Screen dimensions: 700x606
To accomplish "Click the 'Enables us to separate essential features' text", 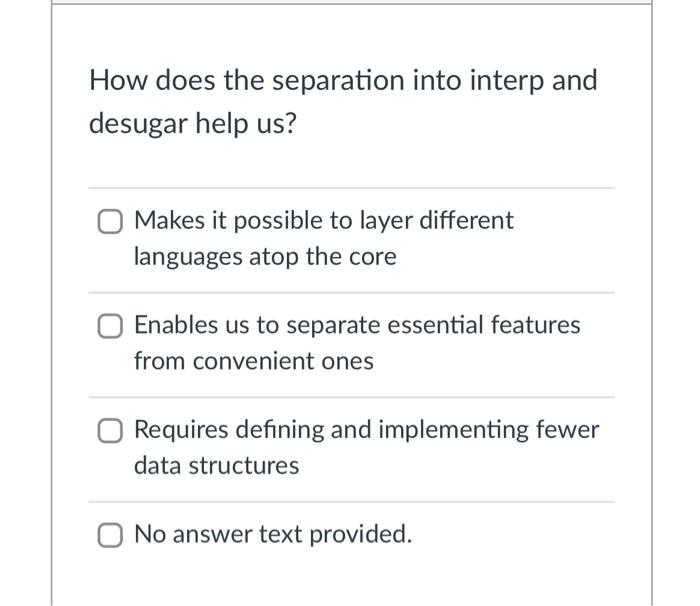I will pos(357,325).
